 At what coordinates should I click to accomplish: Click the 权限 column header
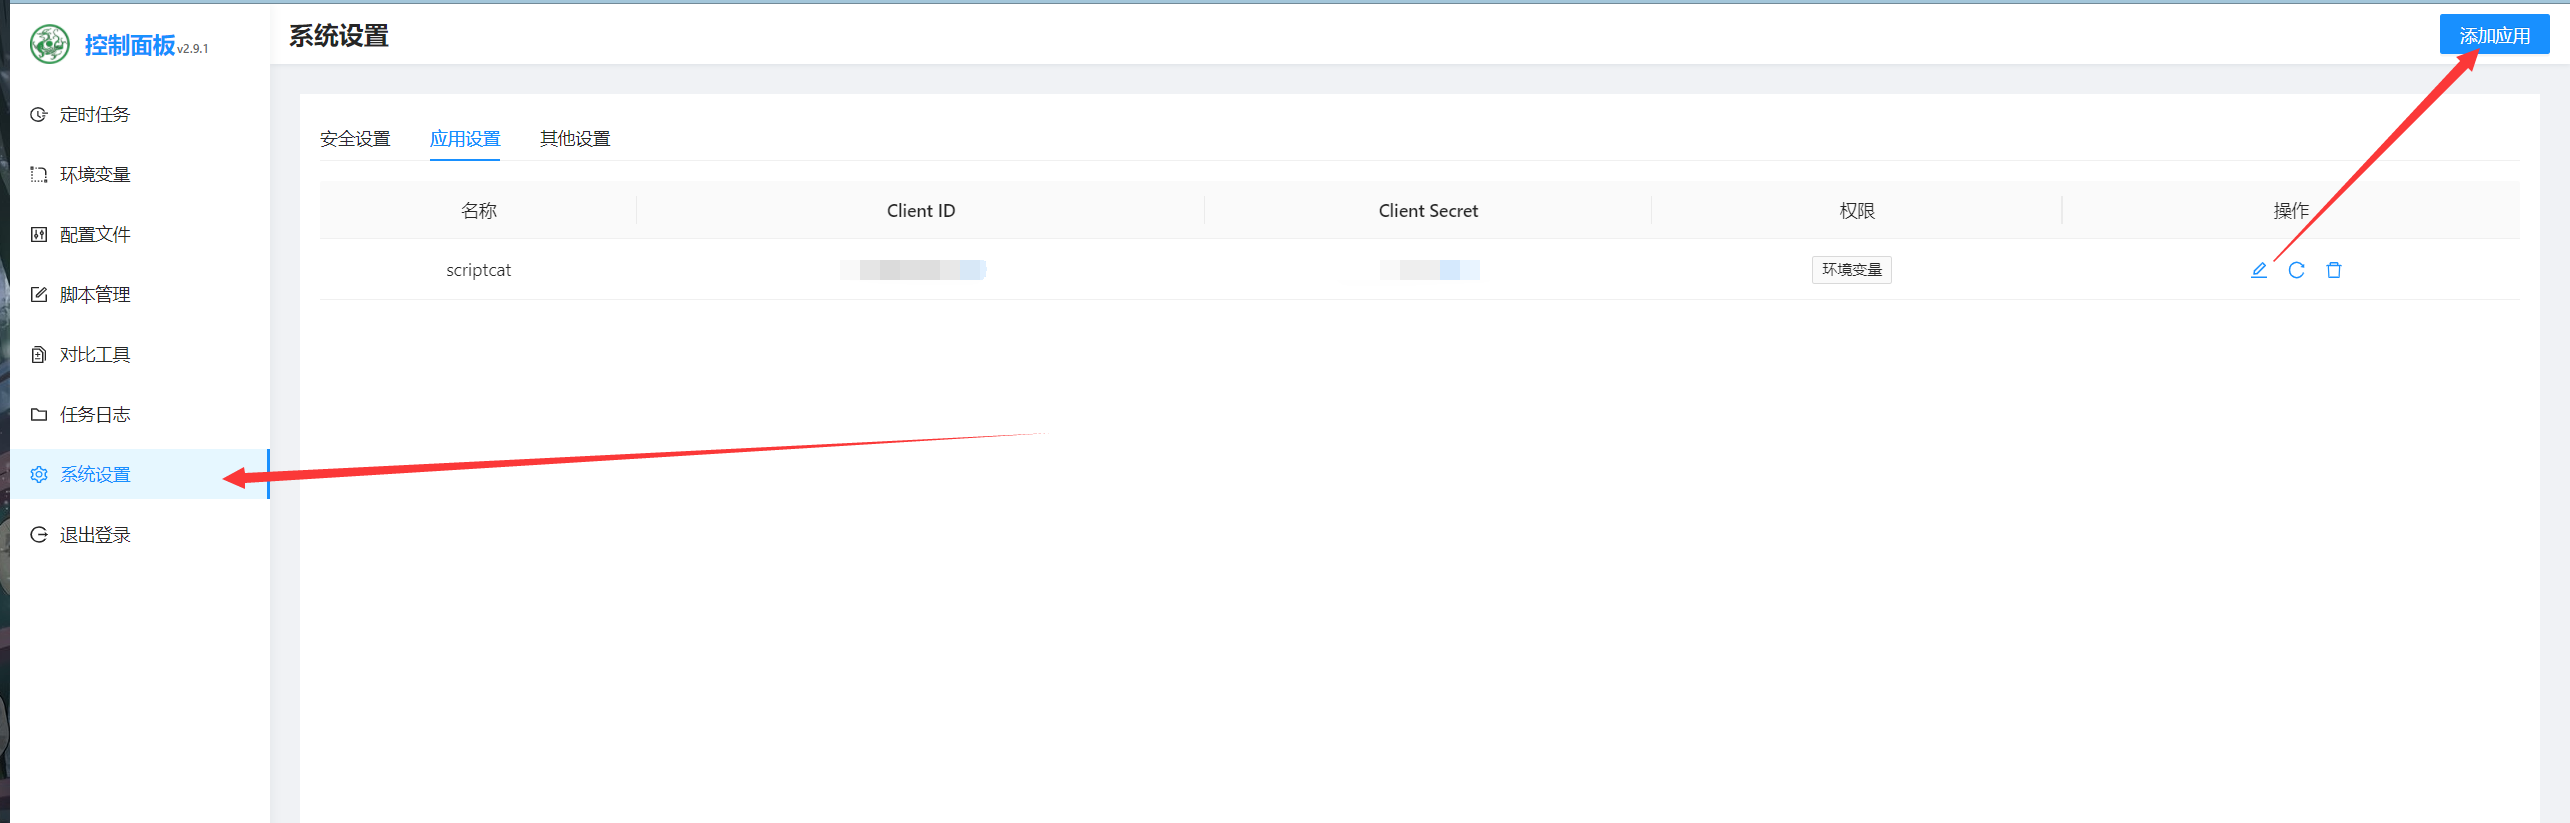(x=1857, y=211)
